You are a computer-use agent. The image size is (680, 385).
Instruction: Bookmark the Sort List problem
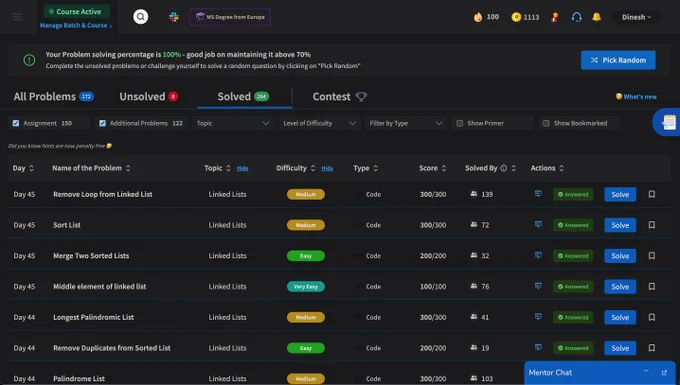coord(652,225)
